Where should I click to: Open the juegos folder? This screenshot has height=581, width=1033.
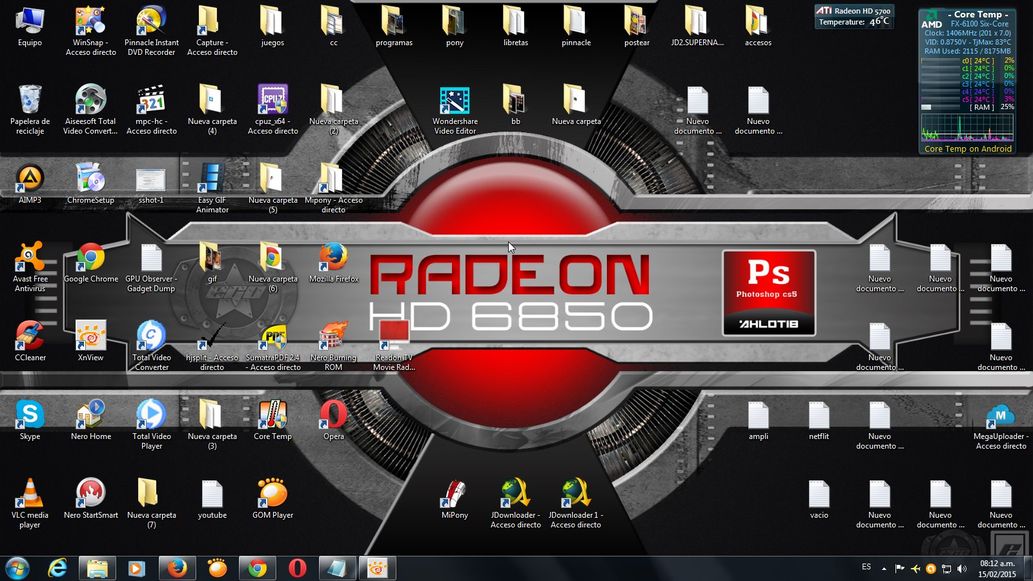click(x=272, y=21)
